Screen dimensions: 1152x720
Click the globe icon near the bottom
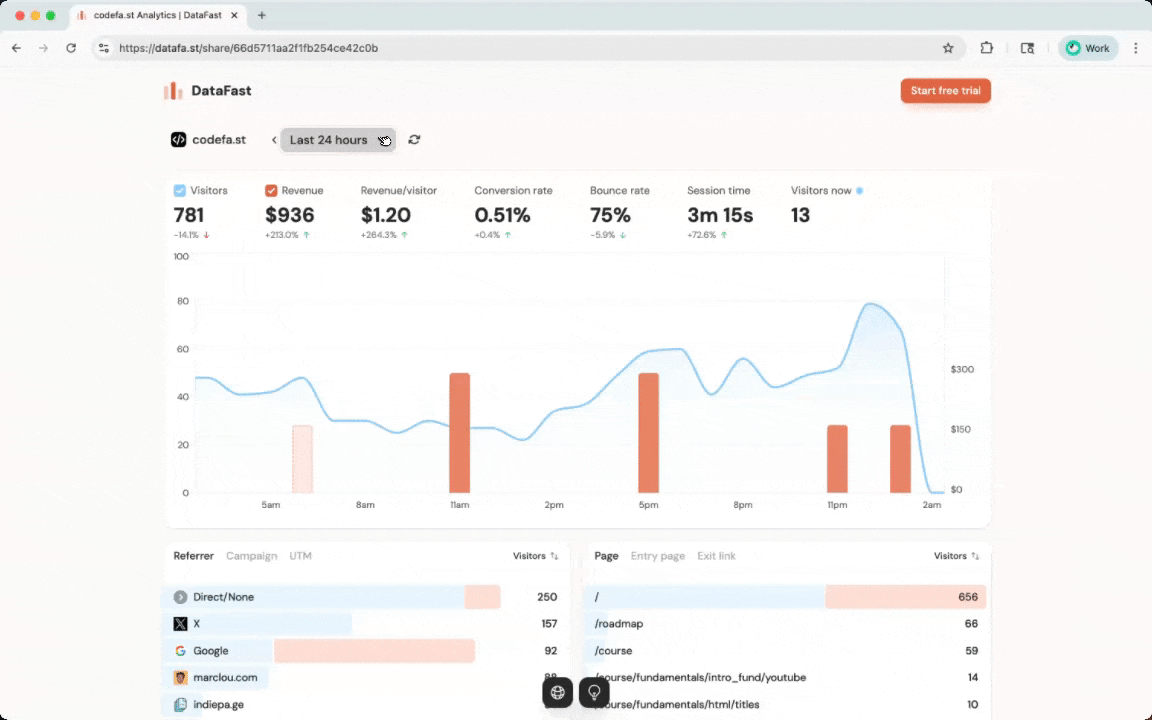point(557,692)
